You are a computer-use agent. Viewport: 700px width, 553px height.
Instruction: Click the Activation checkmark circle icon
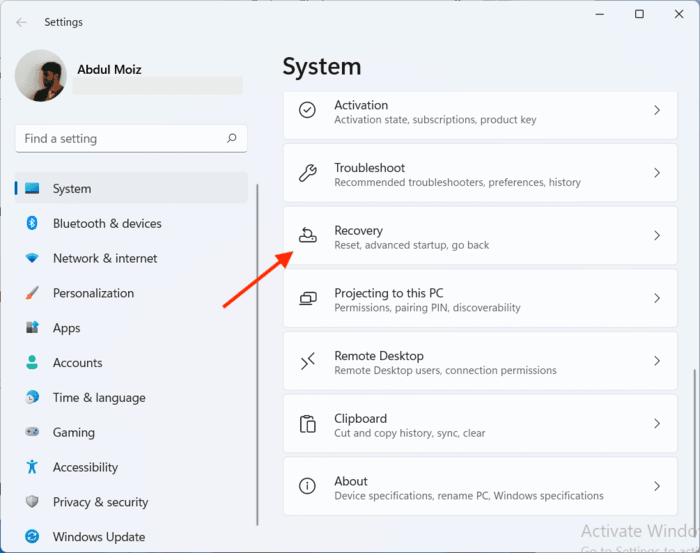(308, 110)
